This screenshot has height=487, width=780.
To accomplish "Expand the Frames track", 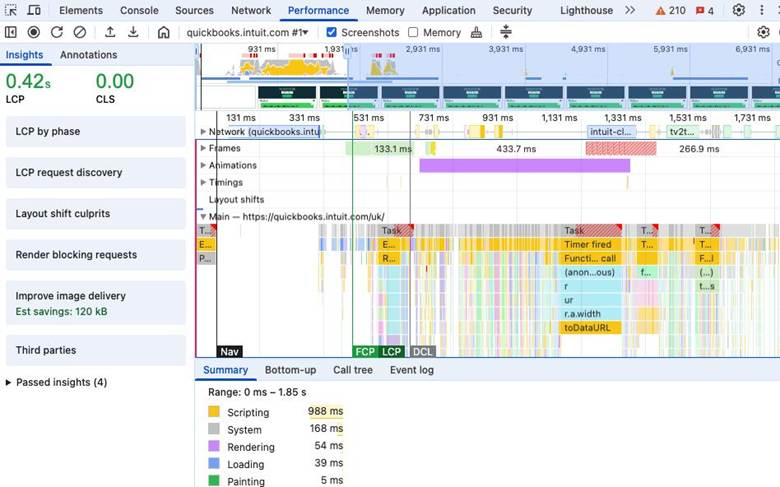I will click(203, 148).
